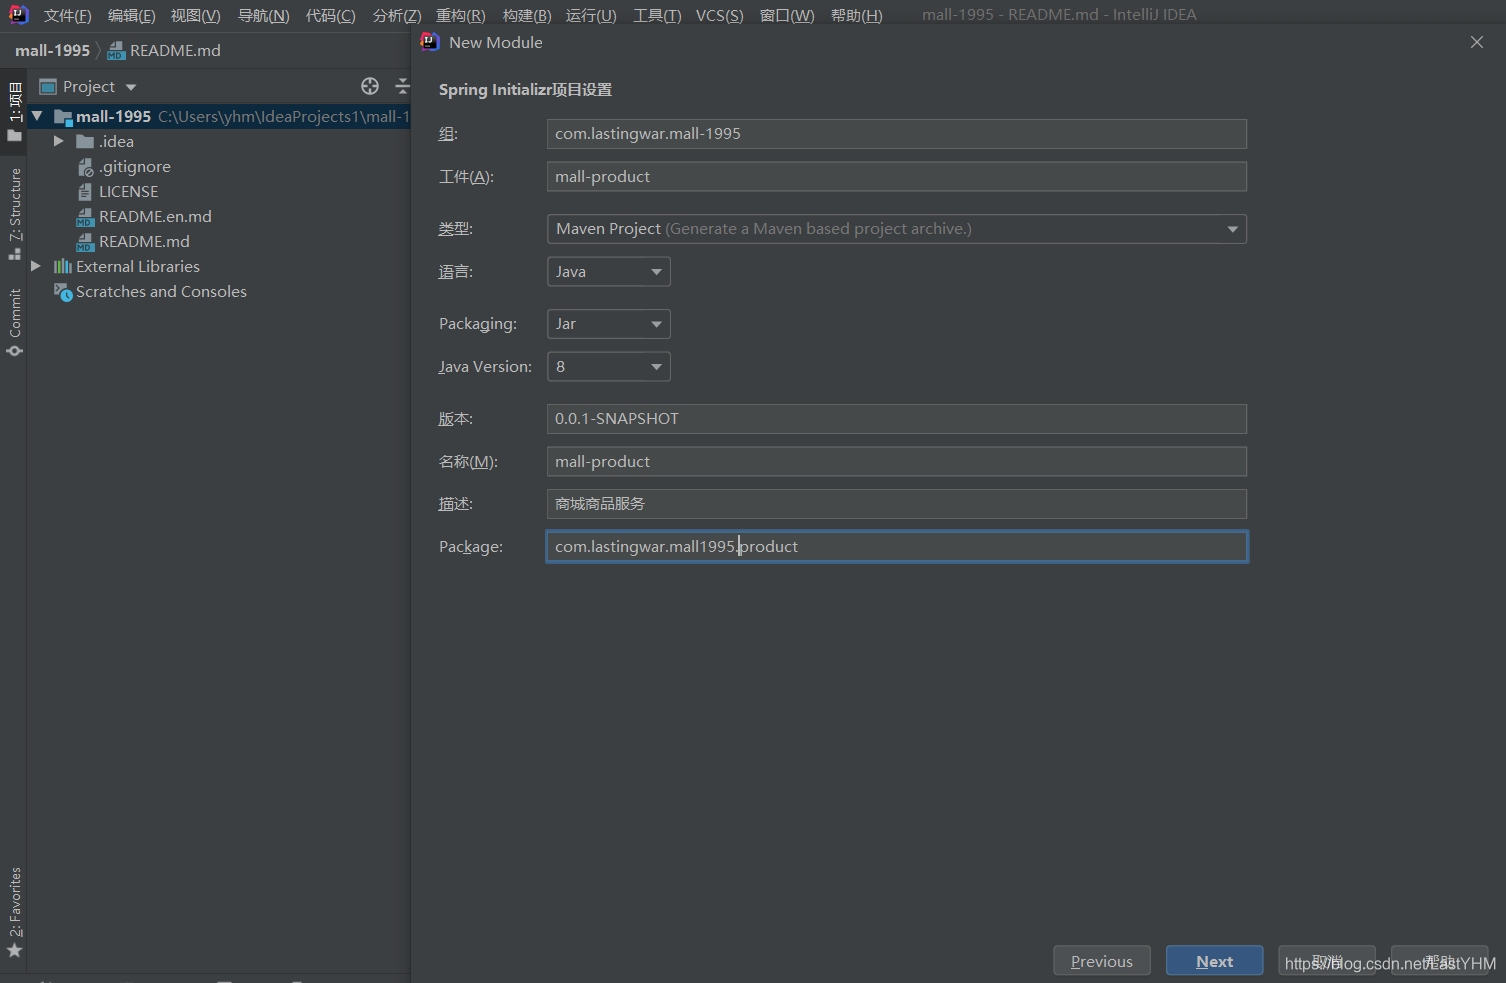The image size is (1506, 983).
Task: Open the 编辑(E) menu
Action: 131,16
